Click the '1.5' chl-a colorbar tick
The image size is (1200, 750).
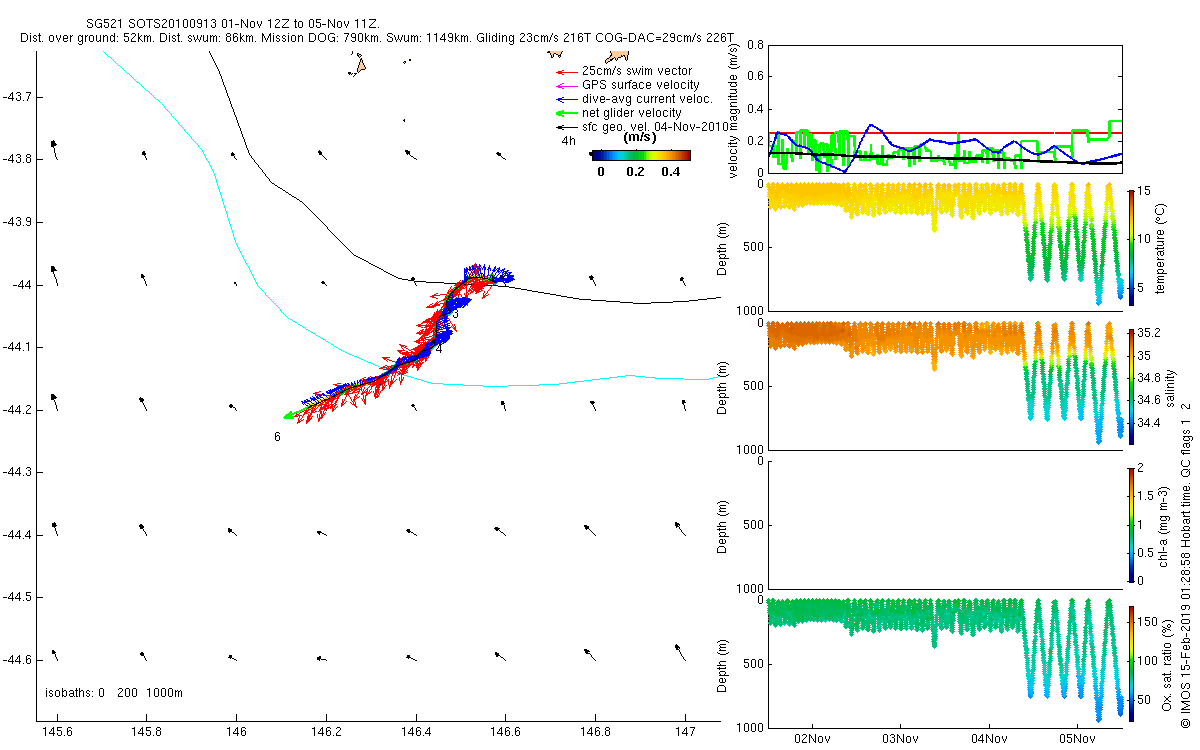1148,495
